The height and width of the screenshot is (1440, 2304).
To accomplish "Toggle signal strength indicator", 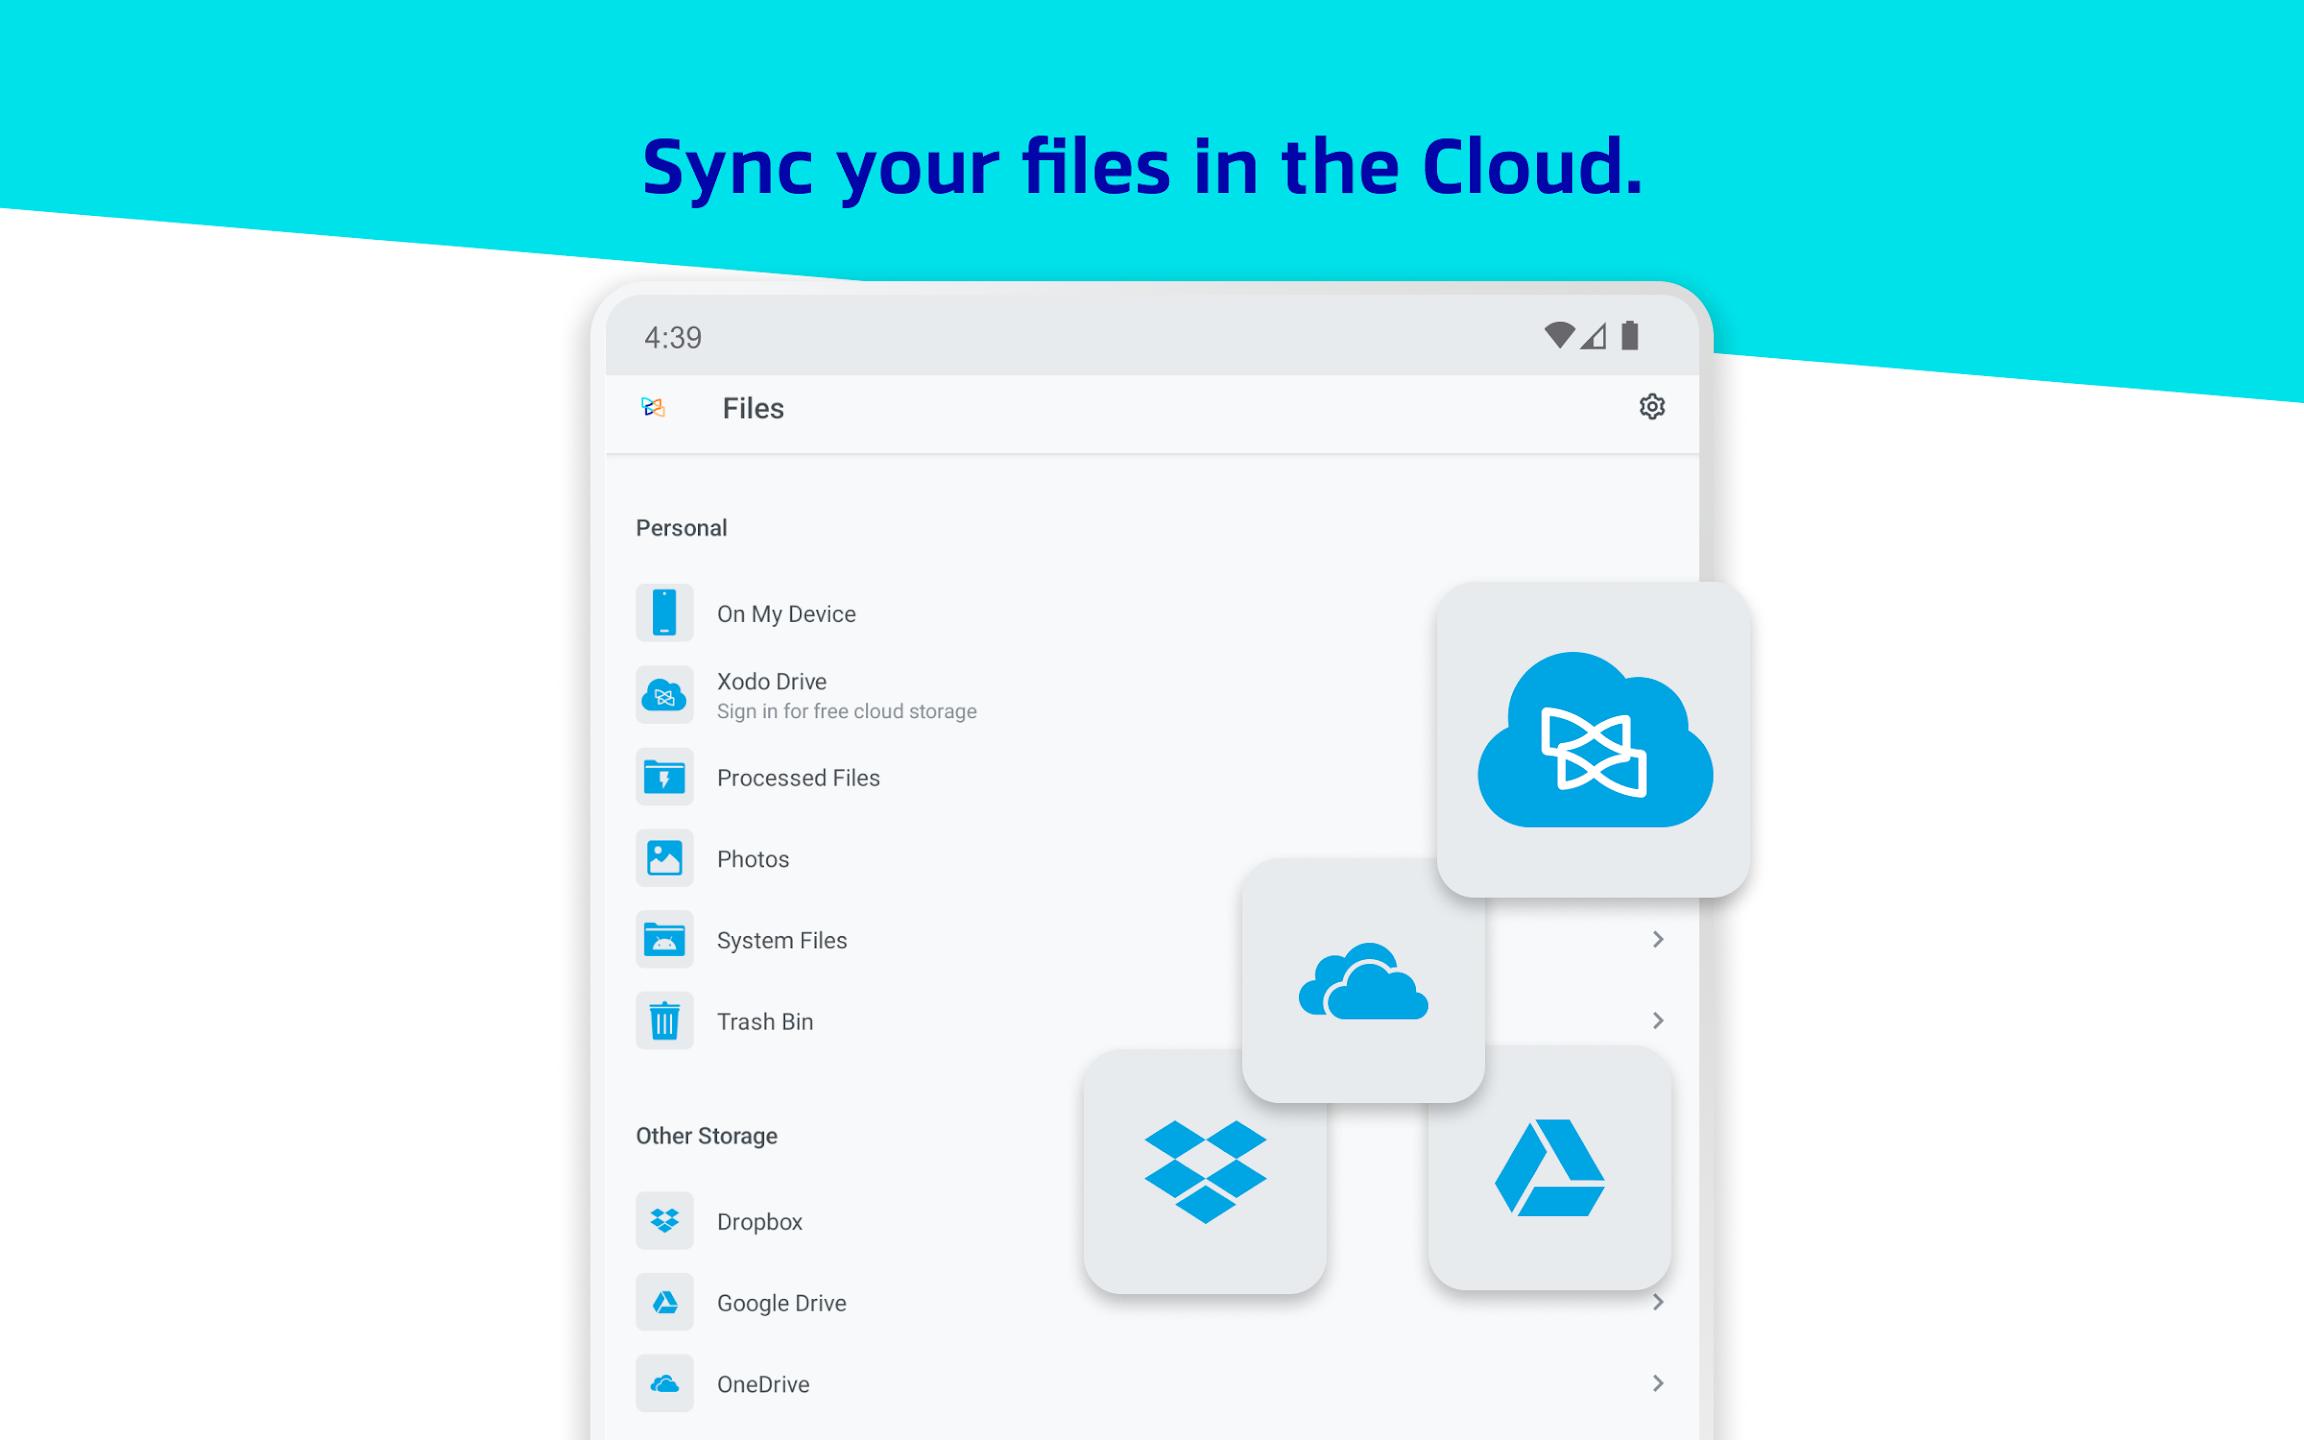I will click(1596, 337).
